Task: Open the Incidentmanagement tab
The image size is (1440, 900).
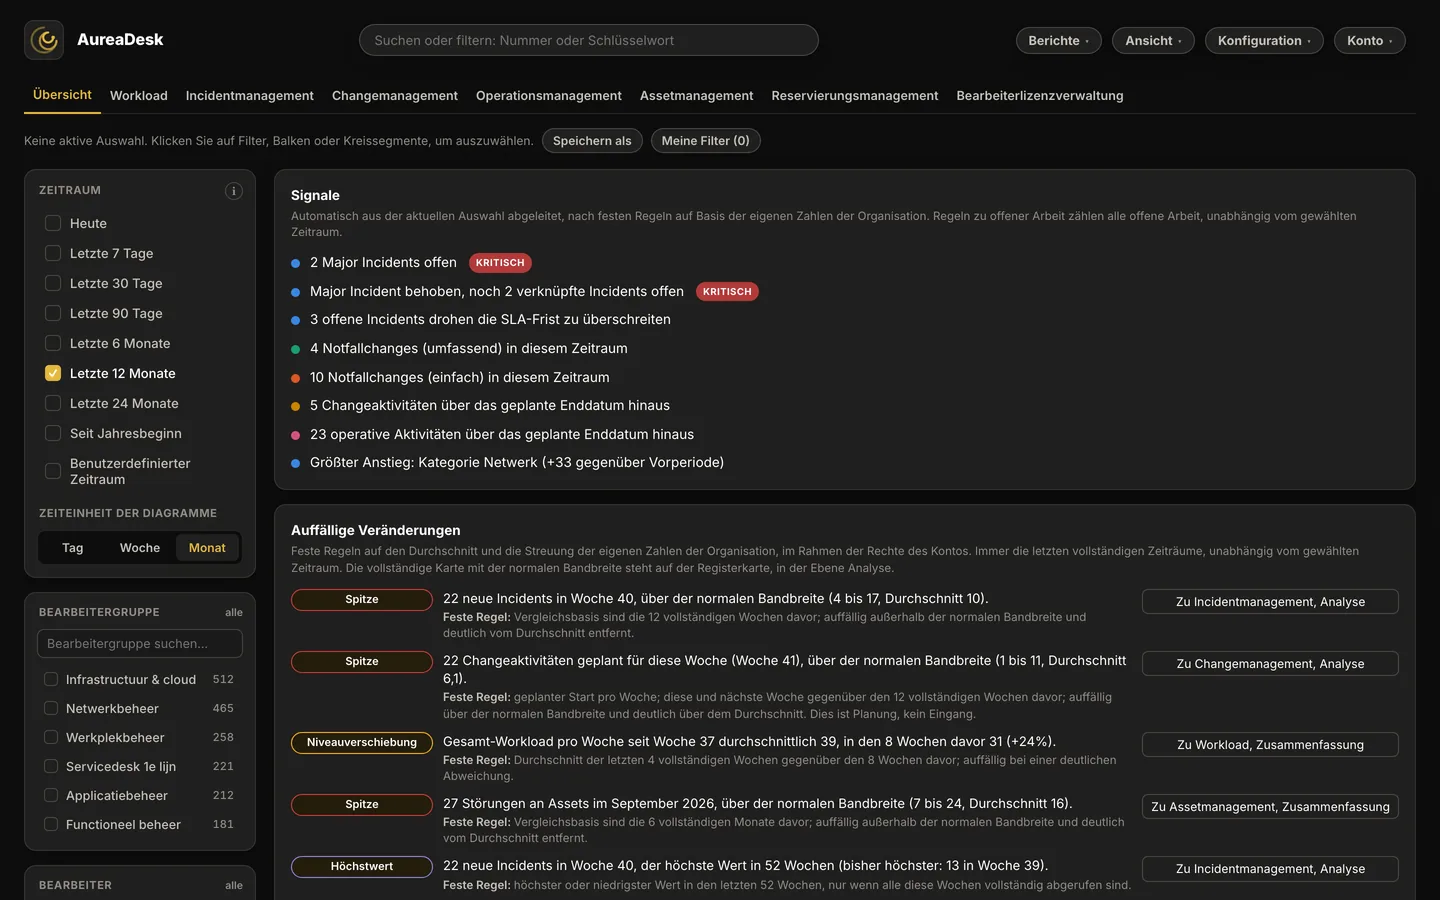Action: pos(250,96)
